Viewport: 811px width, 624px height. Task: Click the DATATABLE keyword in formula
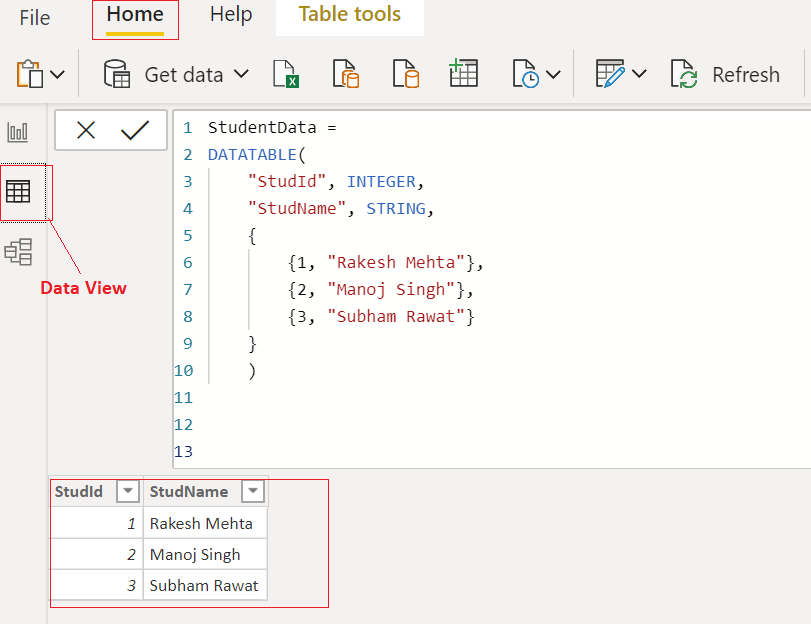click(x=252, y=154)
